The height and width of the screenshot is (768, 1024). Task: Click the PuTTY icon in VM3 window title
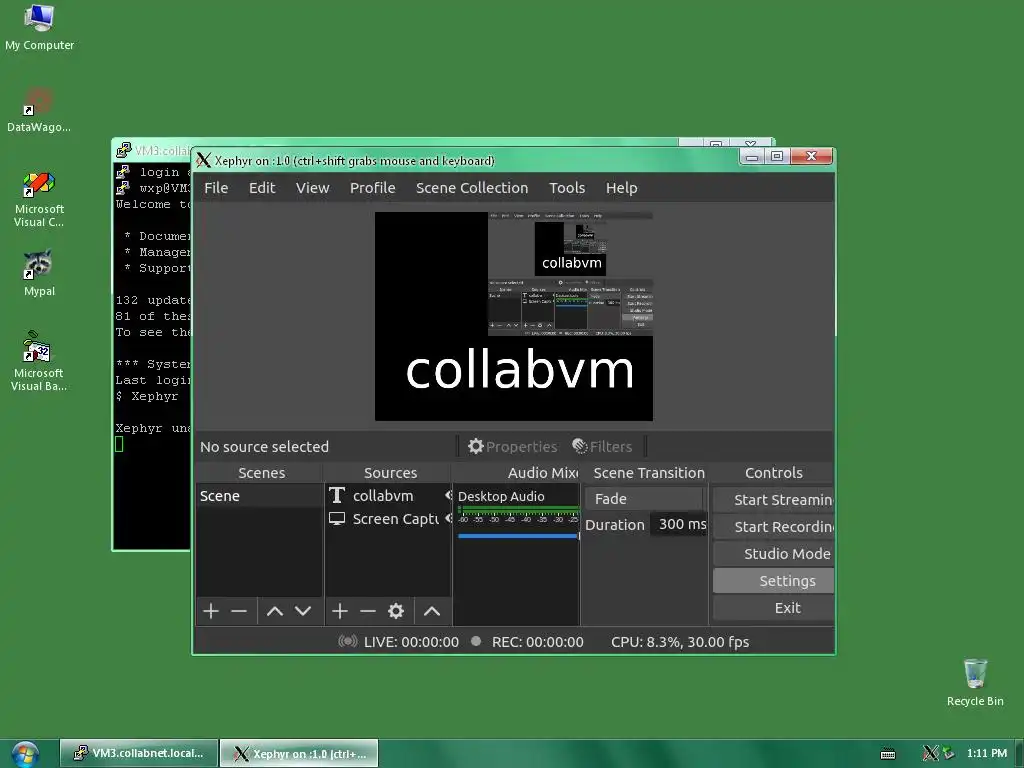coord(123,150)
